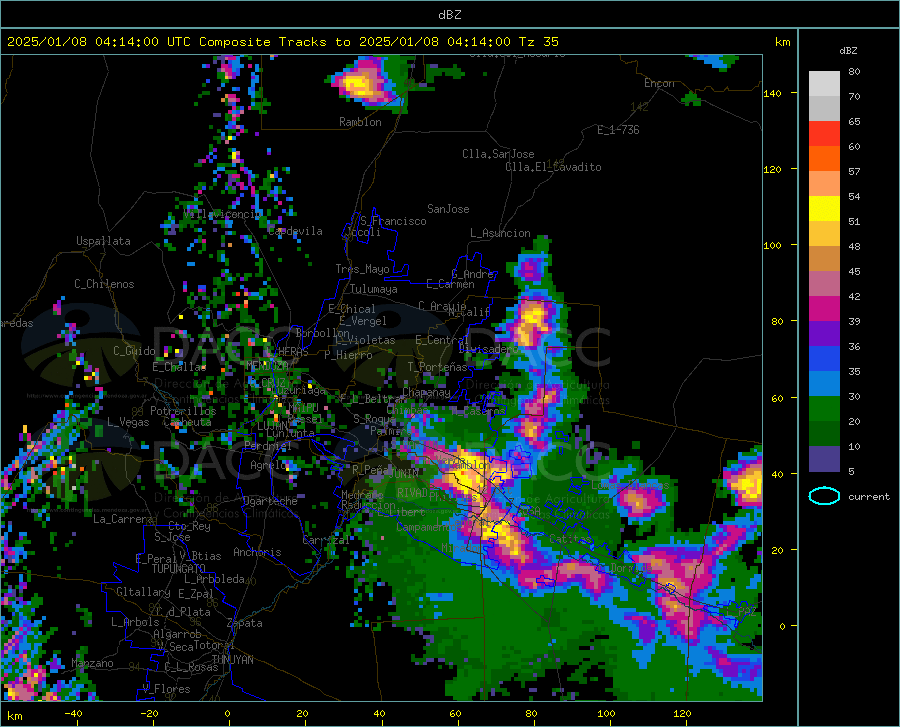Click the 'Capdevila' map label
The image size is (900, 727).
click(x=295, y=231)
